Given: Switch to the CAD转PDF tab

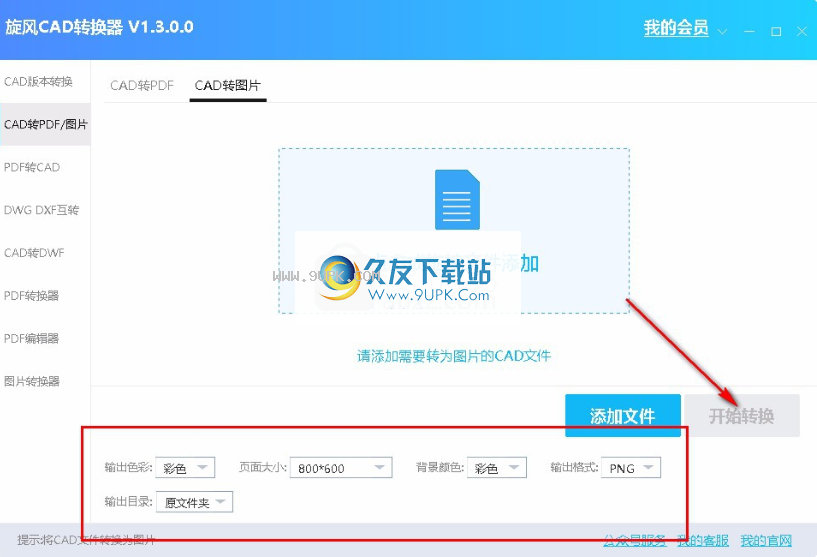Looking at the screenshot, I should pos(142,85).
